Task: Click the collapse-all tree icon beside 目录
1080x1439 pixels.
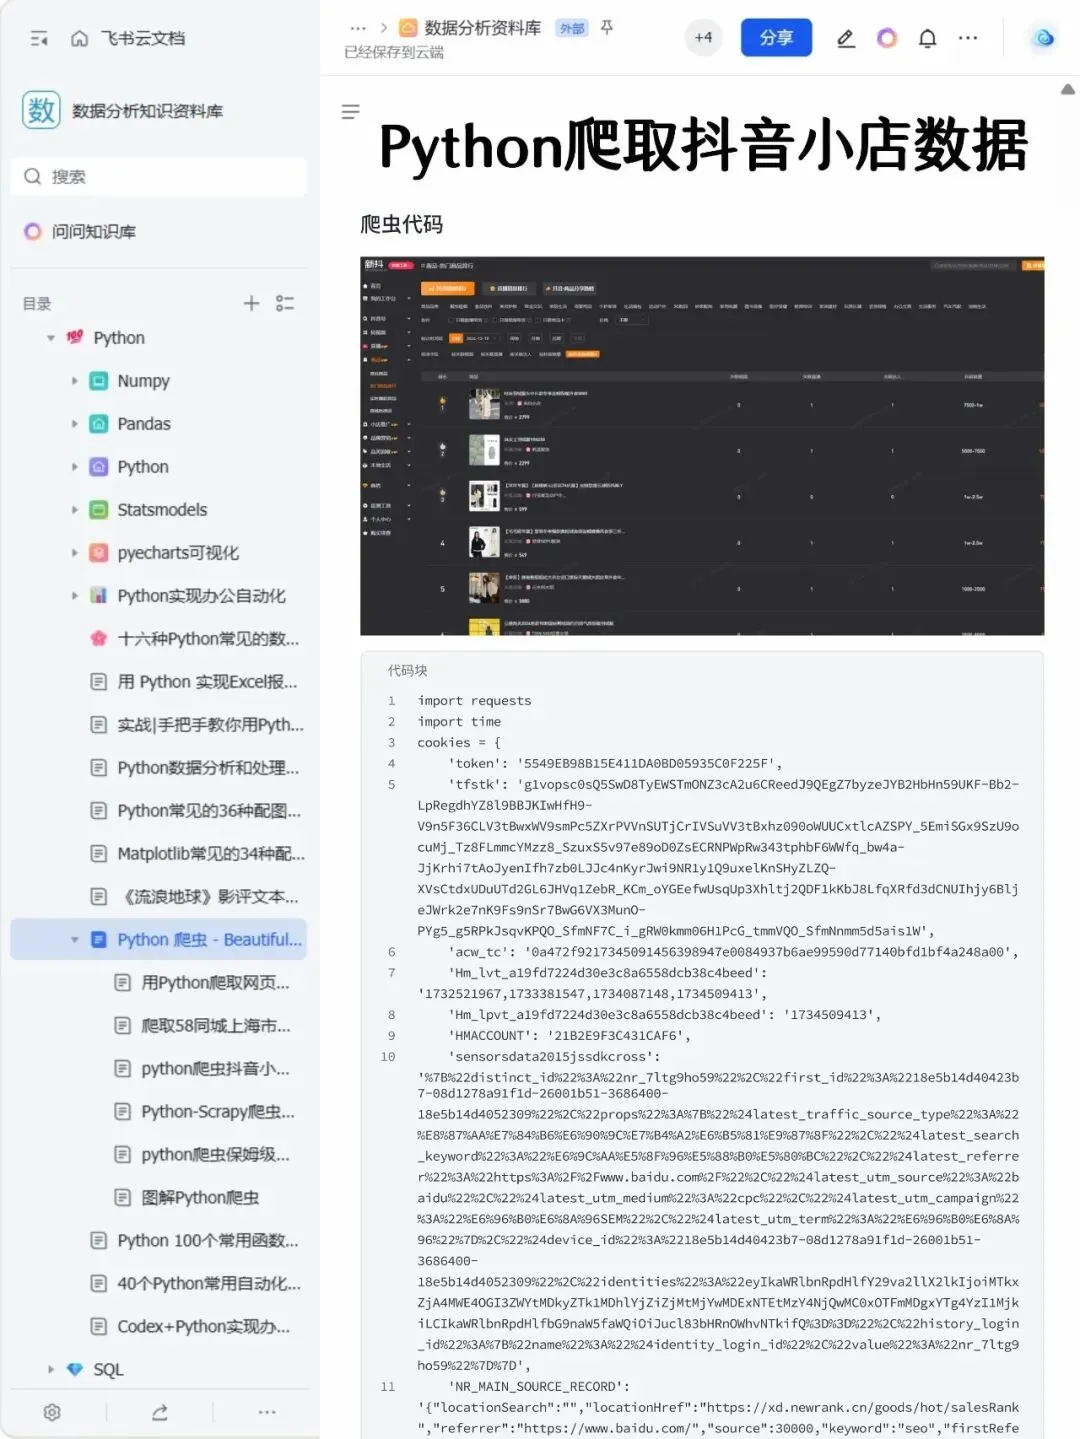Action: click(285, 303)
